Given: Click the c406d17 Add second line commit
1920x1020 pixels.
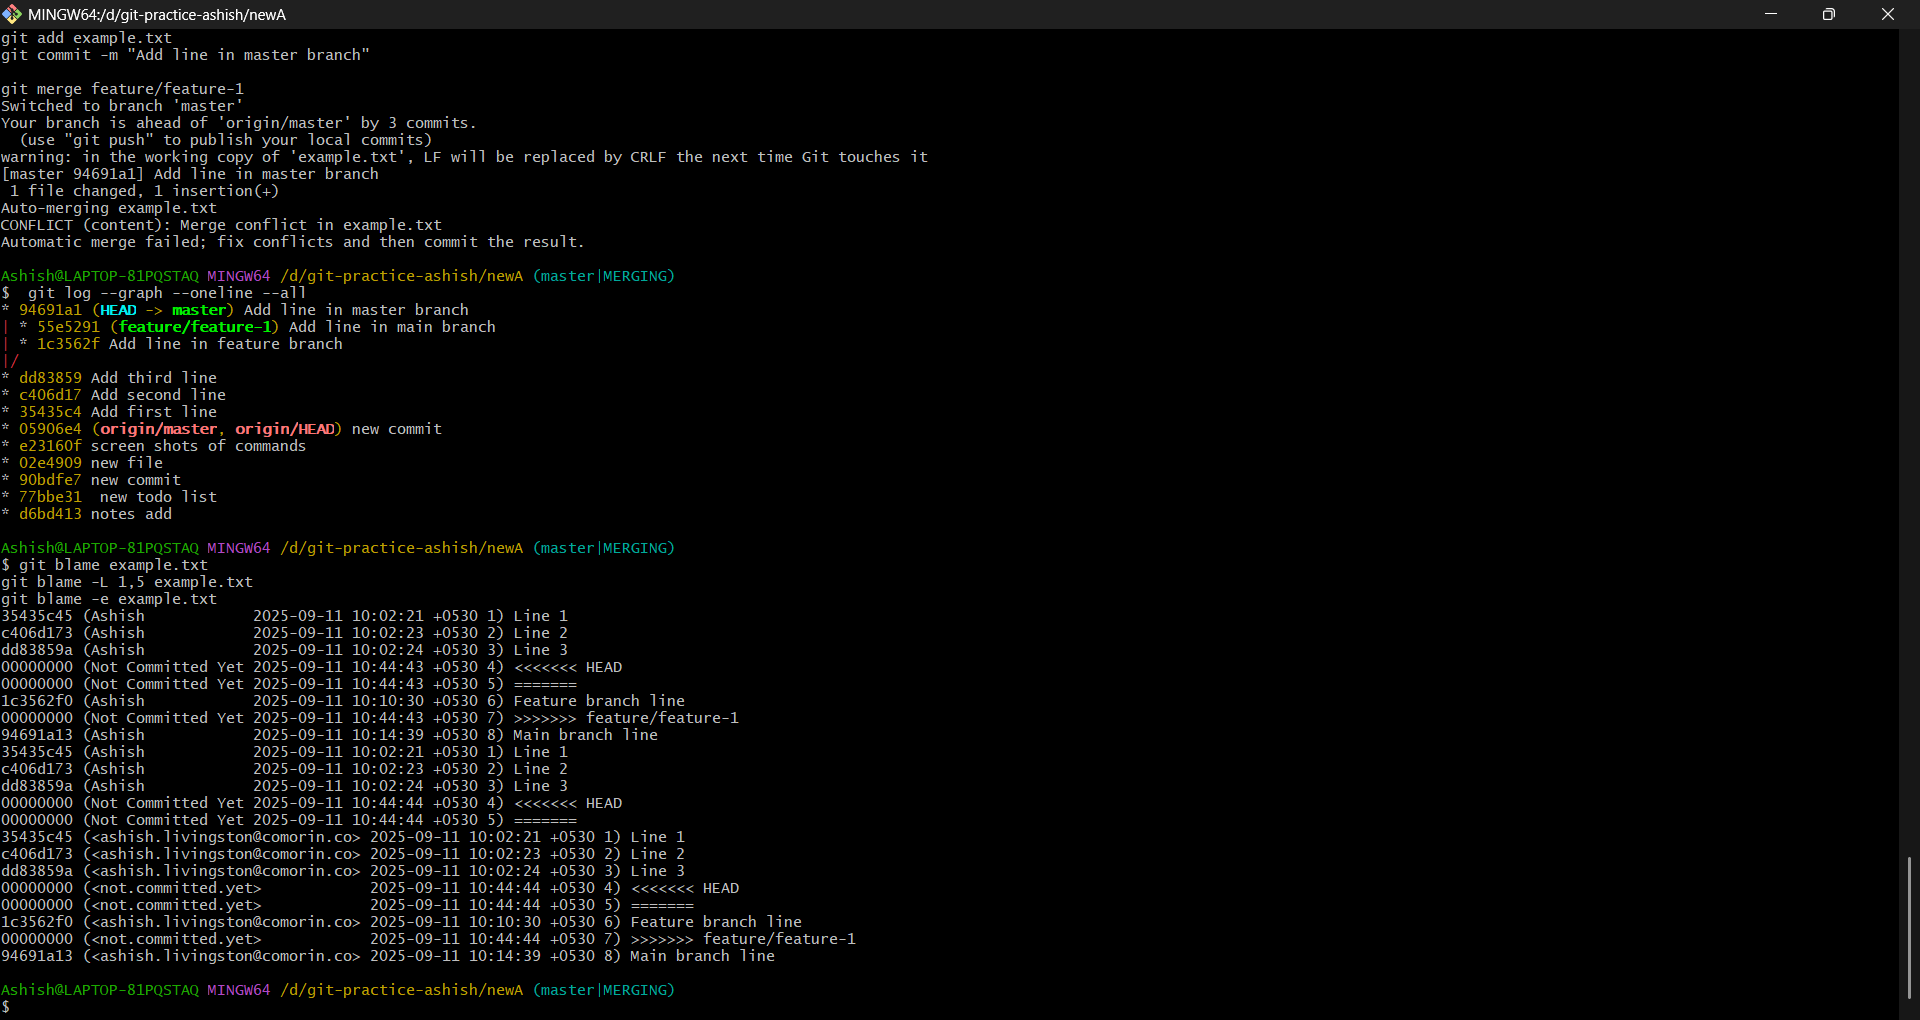Looking at the screenshot, I should click(49, 394).
